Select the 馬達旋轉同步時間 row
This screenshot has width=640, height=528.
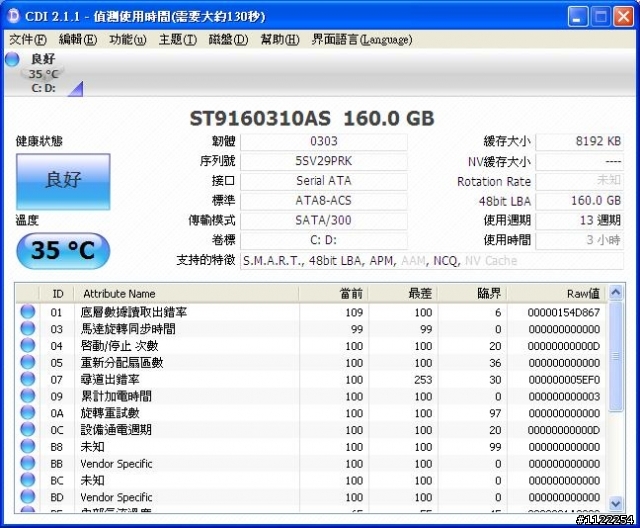(x=311, y=329)
